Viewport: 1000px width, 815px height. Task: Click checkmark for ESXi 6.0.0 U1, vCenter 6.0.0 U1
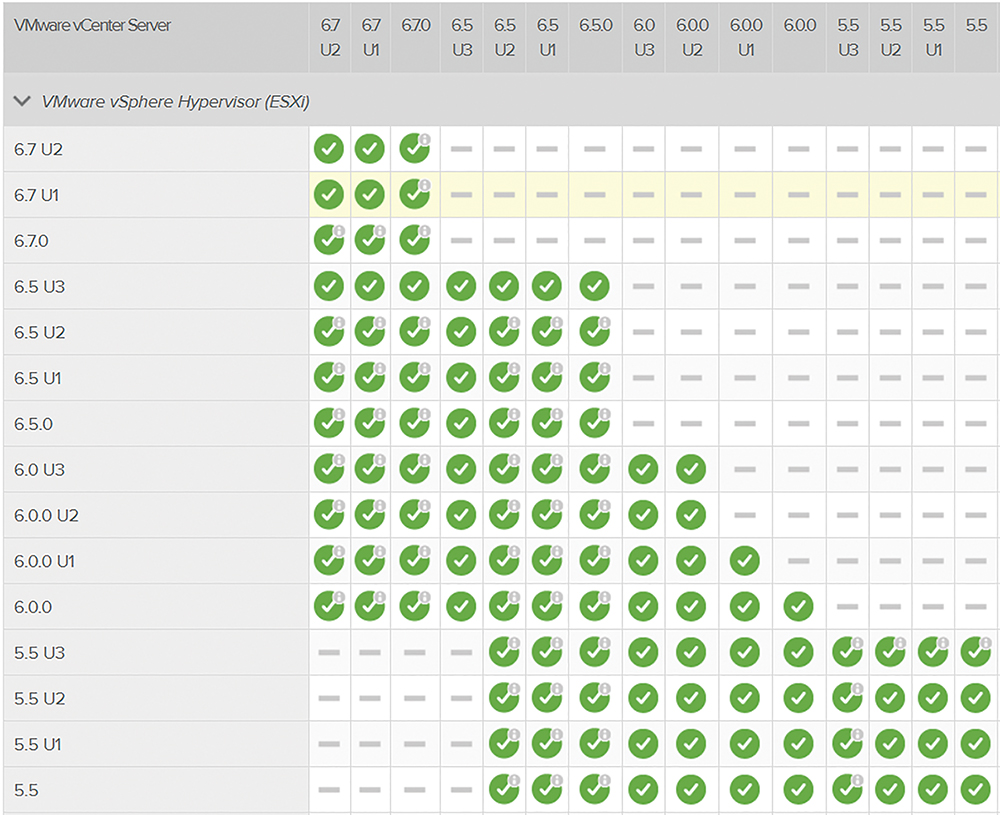pyautogui.click(x=744, y=561)
